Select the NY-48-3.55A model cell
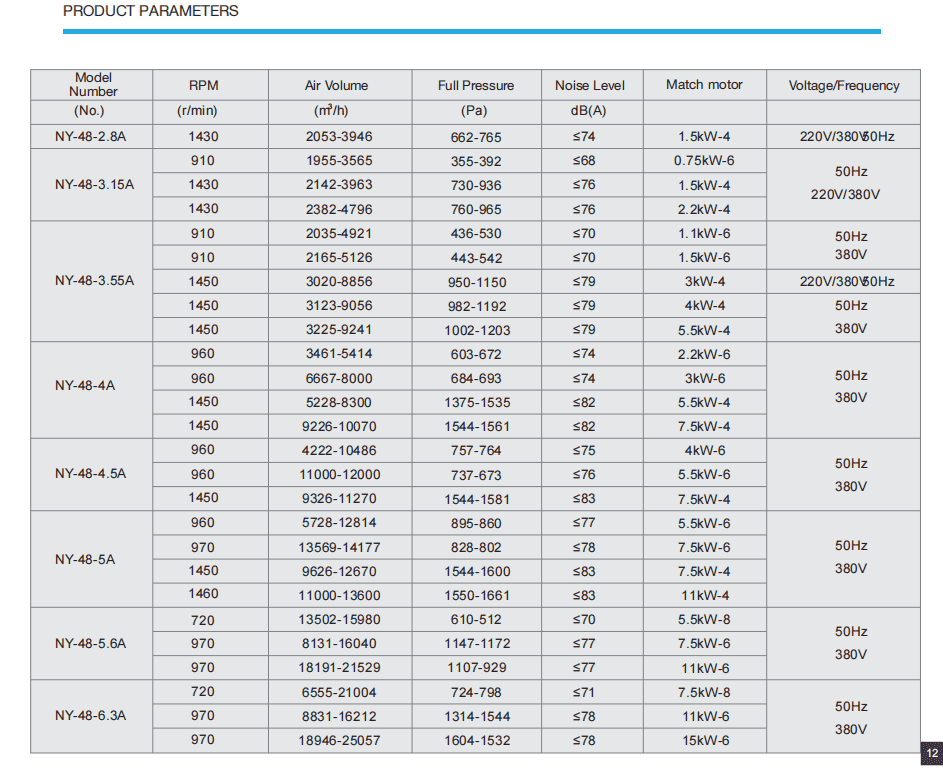943x777 pixels. tap(91, 281)
